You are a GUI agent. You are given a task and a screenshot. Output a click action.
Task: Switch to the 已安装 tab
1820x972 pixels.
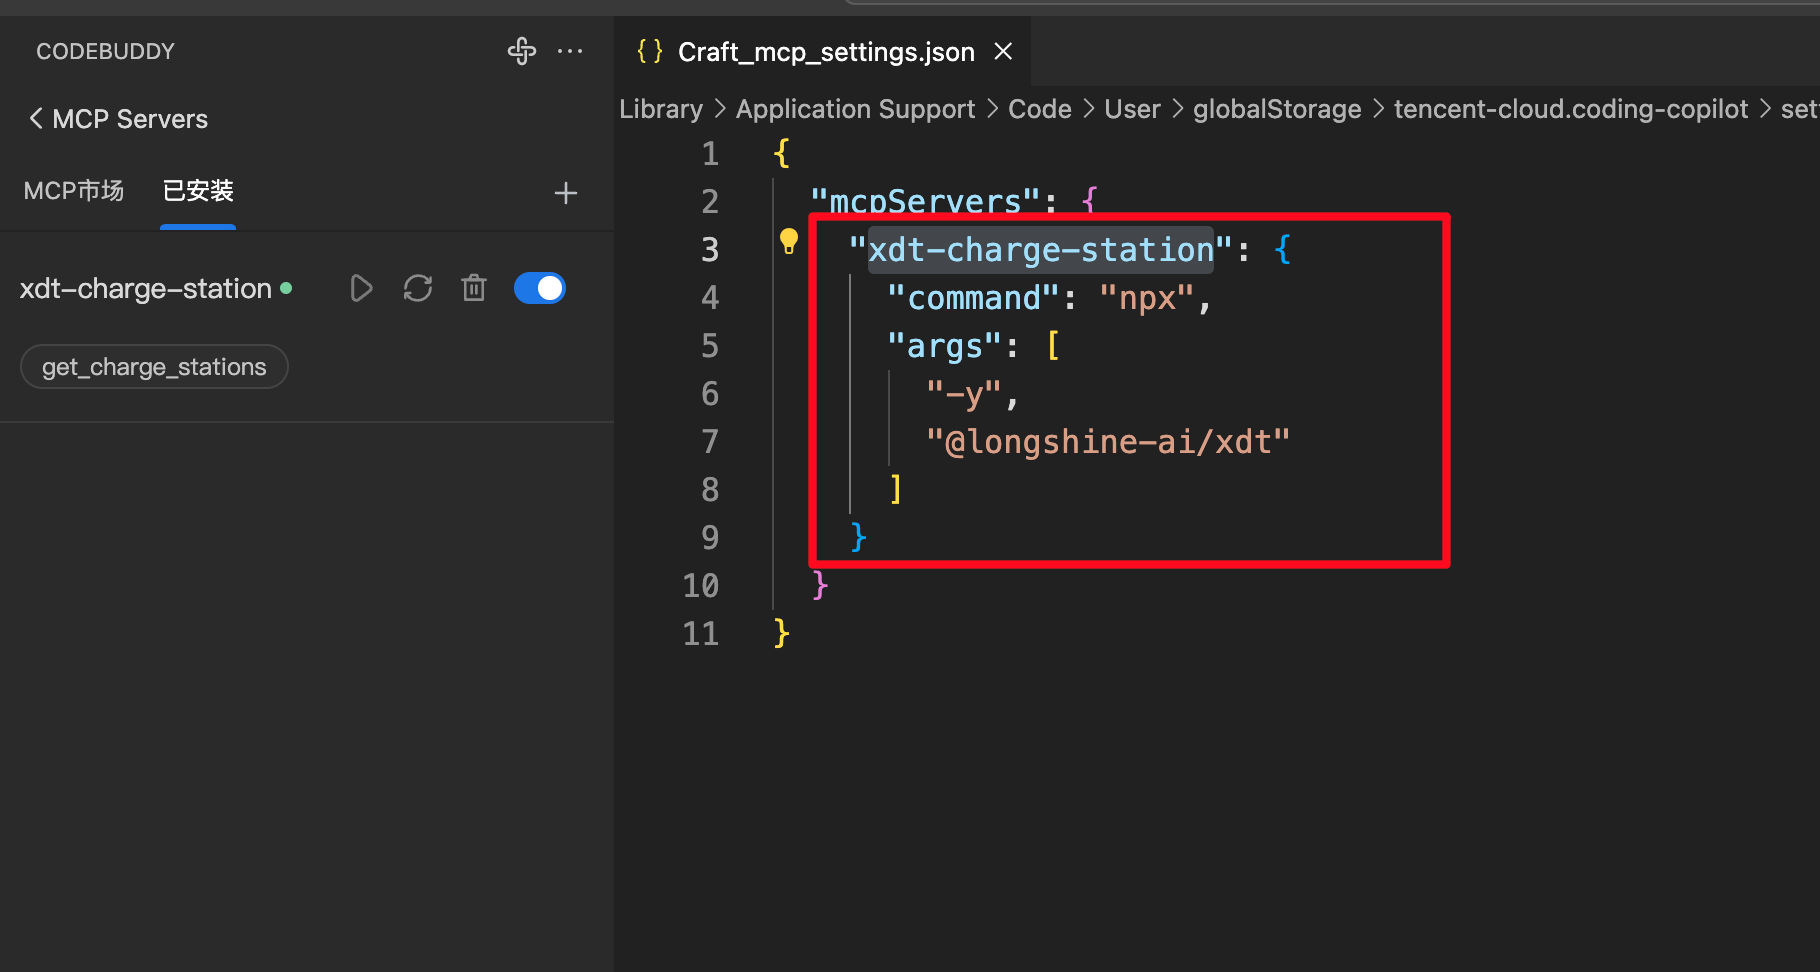[x=197, y=190]
